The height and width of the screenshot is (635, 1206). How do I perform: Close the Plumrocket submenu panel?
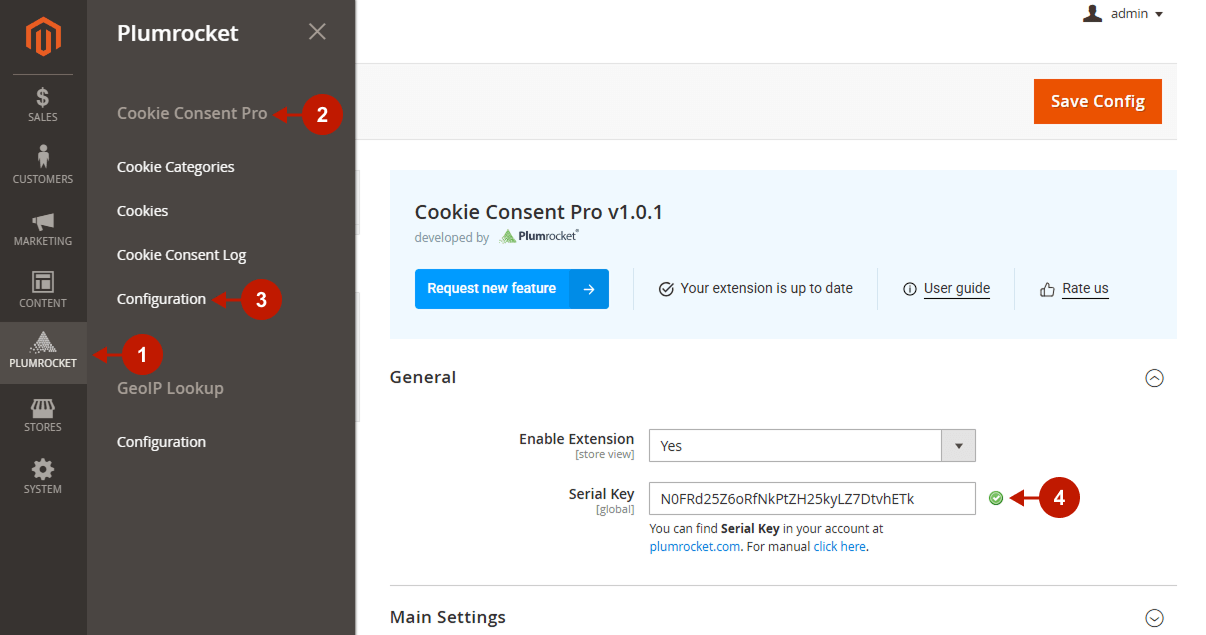[x=317, y=32]
